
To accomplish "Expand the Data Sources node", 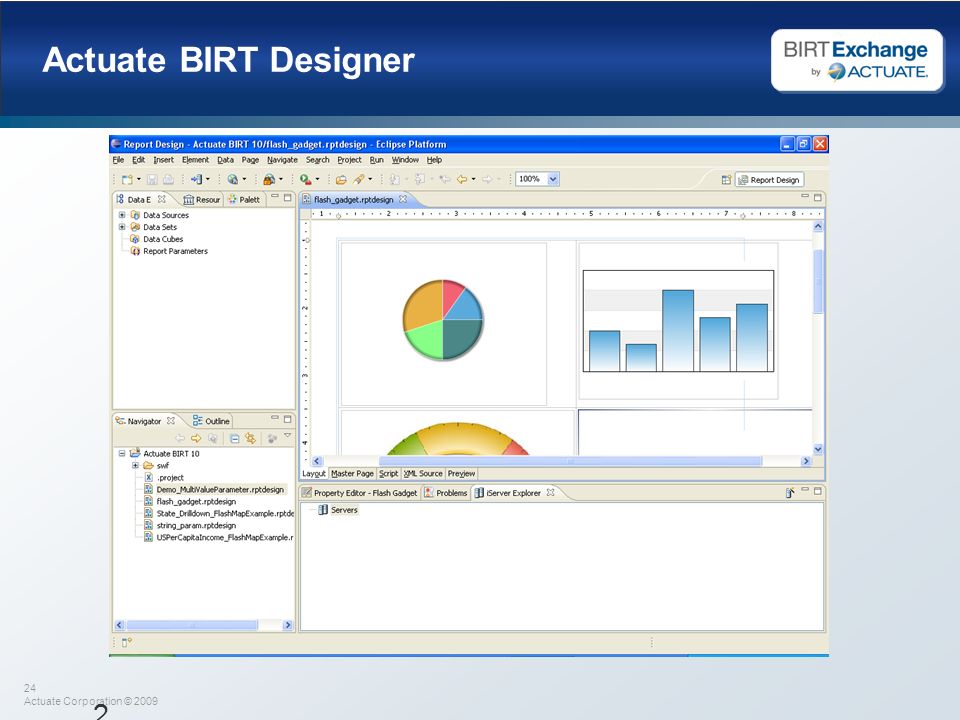I will coord(122,215).
